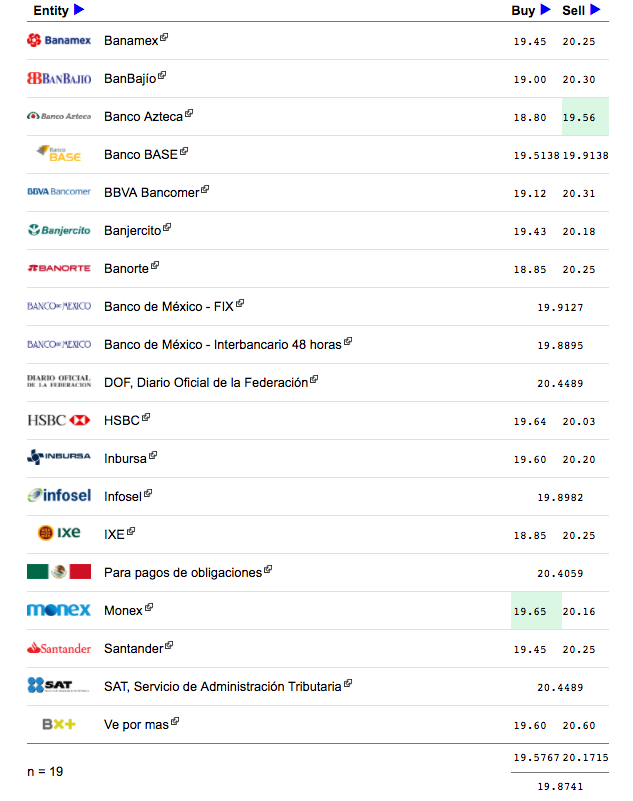Click the highlighted Monex buy rate
Image resolution: width=633 pixels, height=801 pixels.
coord(530,611)
